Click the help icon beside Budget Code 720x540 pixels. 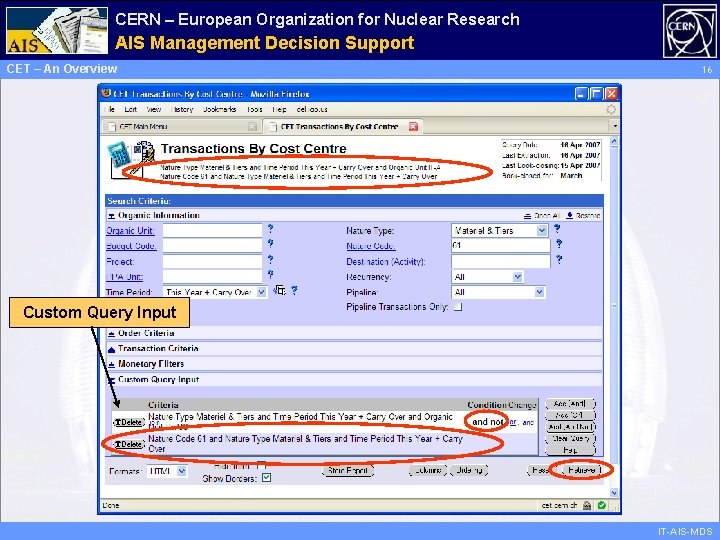click(x=270, y=243)
